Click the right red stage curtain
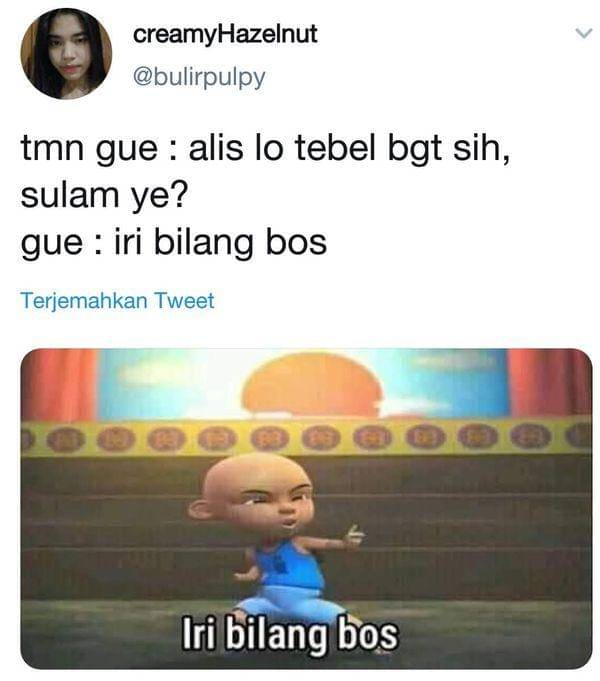 [x=550, y=383]
